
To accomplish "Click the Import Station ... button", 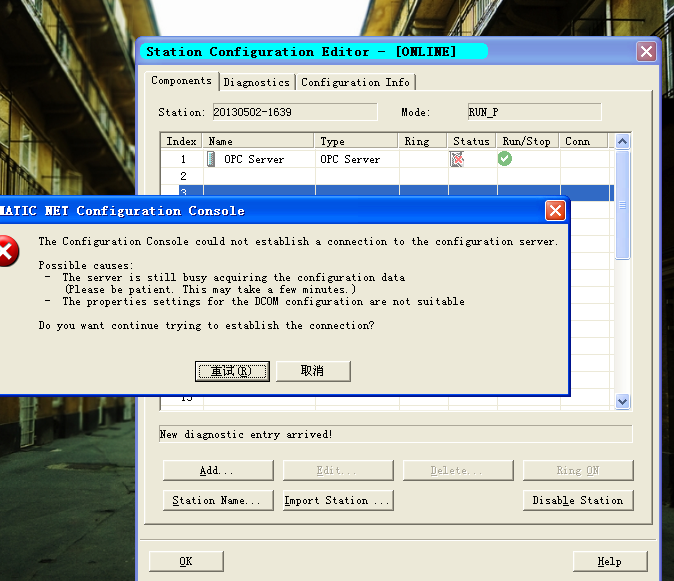I will pyautogui.click(x=338, y=500).
